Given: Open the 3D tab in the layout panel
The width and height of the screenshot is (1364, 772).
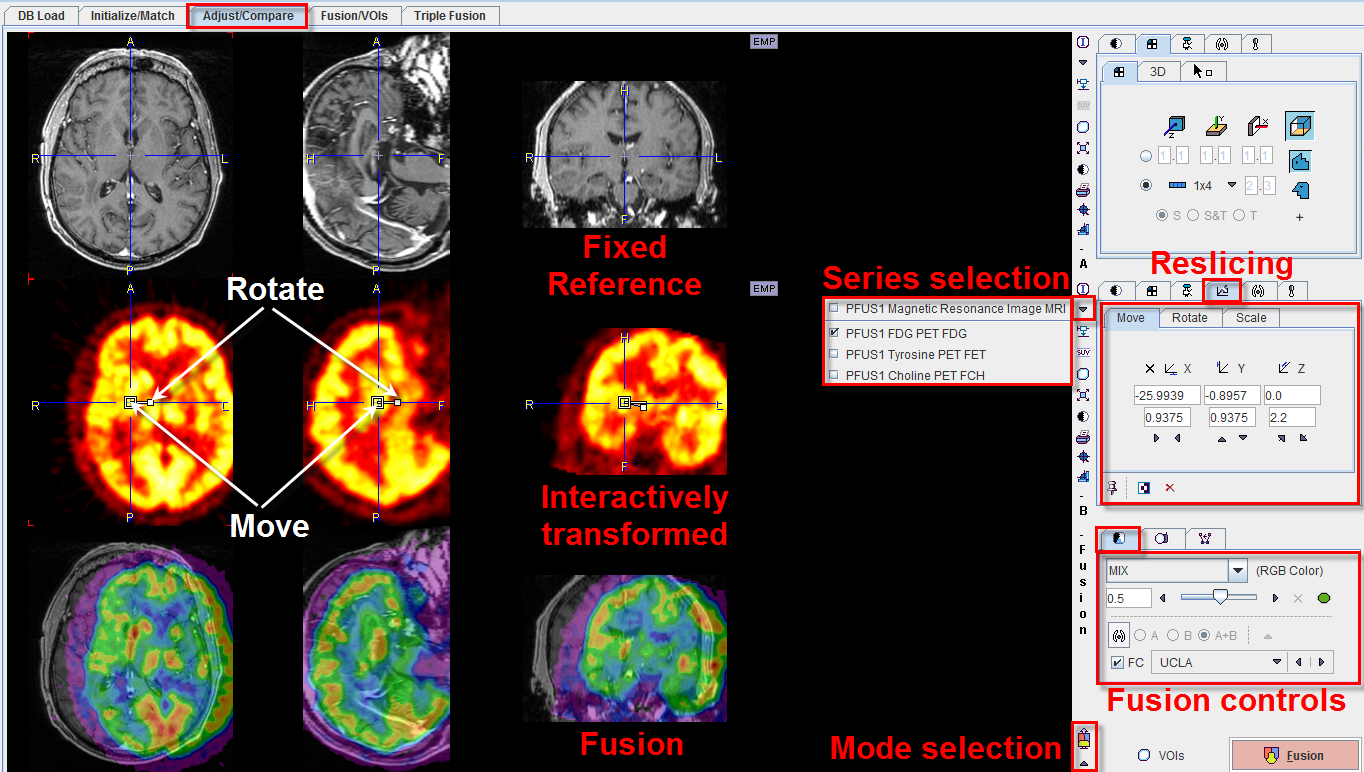Looking at the screenshot, I should [x=1158, y=72].
